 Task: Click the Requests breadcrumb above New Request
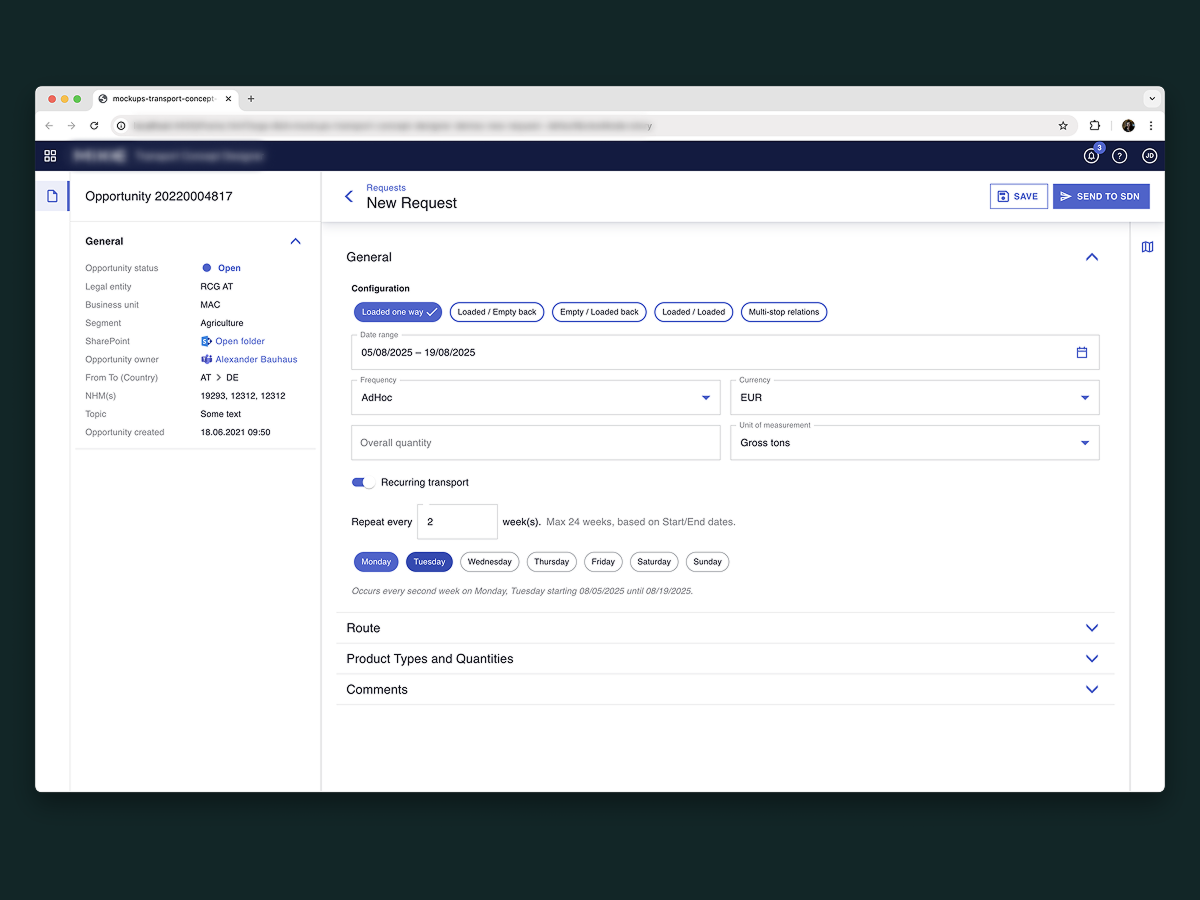point(386,187)
